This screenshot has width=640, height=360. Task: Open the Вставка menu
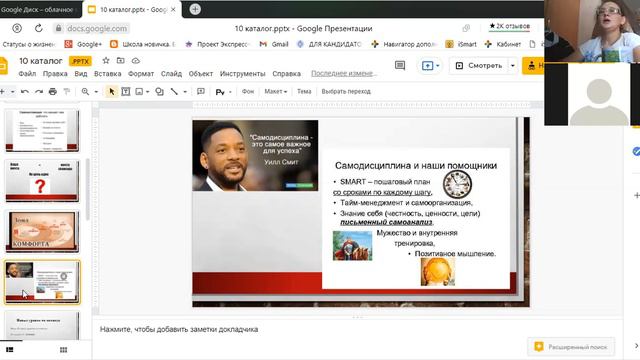107,74
